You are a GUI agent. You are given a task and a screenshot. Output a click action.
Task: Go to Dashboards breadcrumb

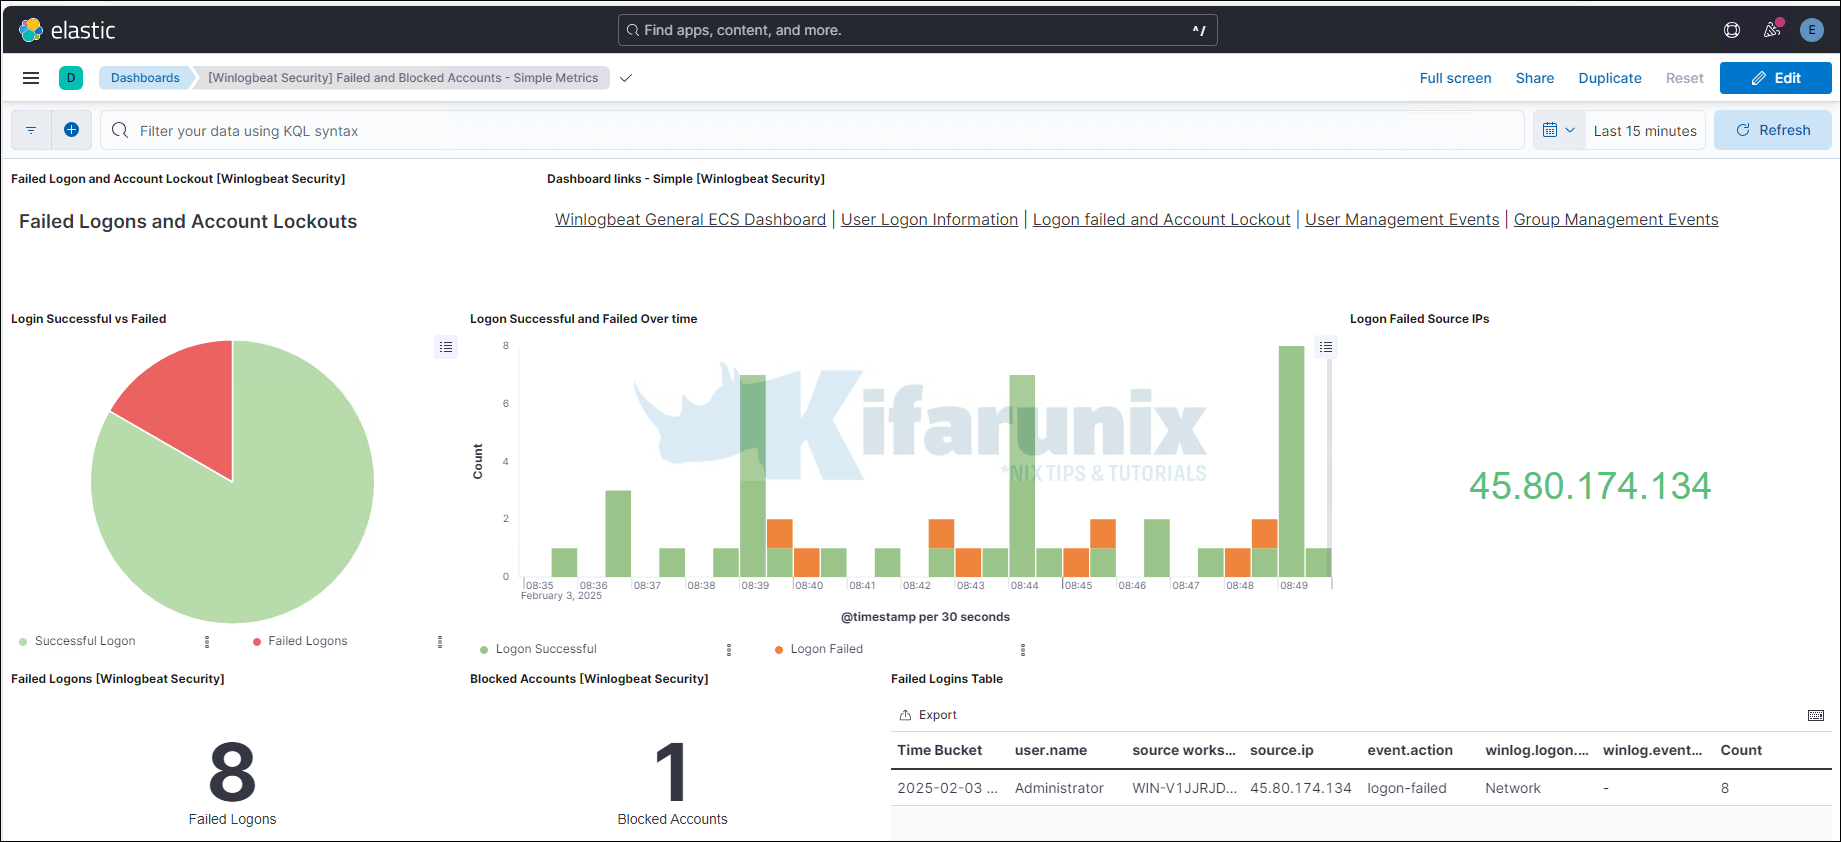coord(145,78)
